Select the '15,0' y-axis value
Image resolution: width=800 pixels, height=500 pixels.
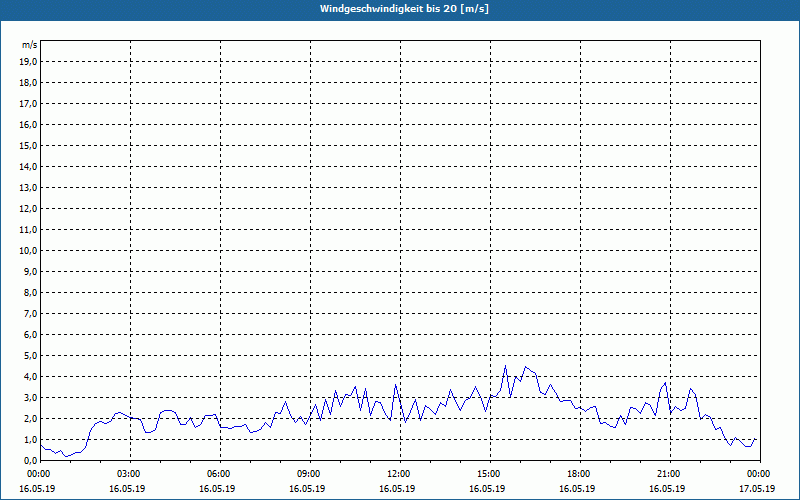coord(28,145)
